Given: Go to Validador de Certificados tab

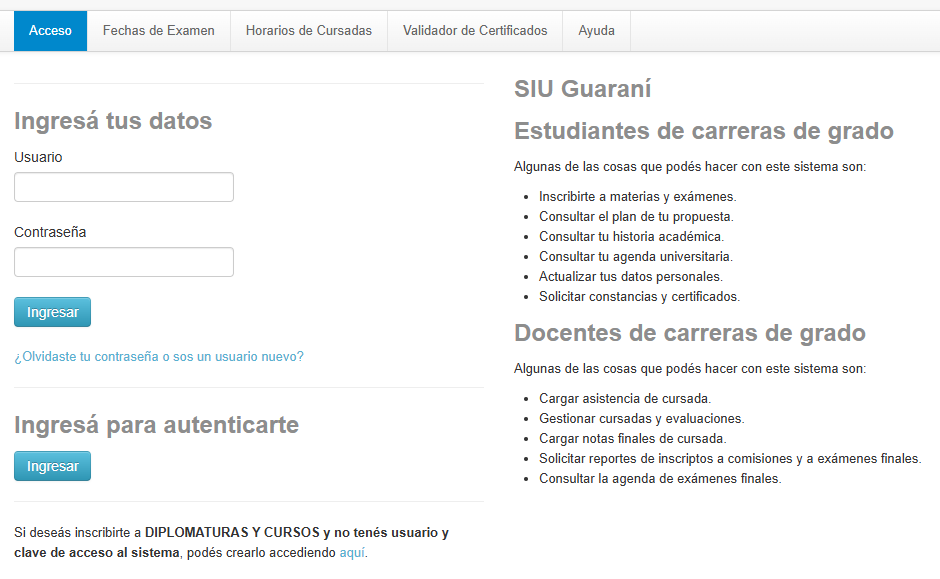Looking at the screenshot, I should pyautogui.click(x=475, y=31).
